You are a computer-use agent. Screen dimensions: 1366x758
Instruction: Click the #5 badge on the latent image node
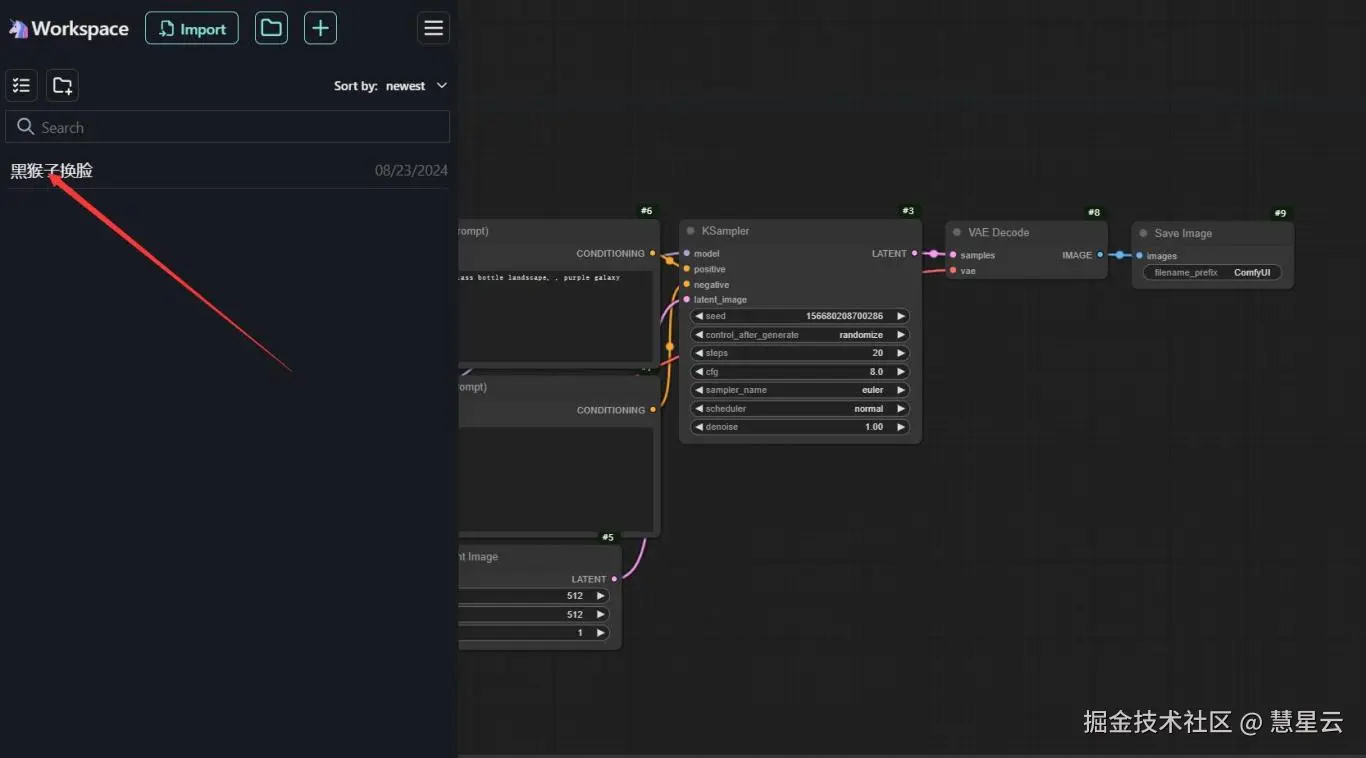point(607,537)
